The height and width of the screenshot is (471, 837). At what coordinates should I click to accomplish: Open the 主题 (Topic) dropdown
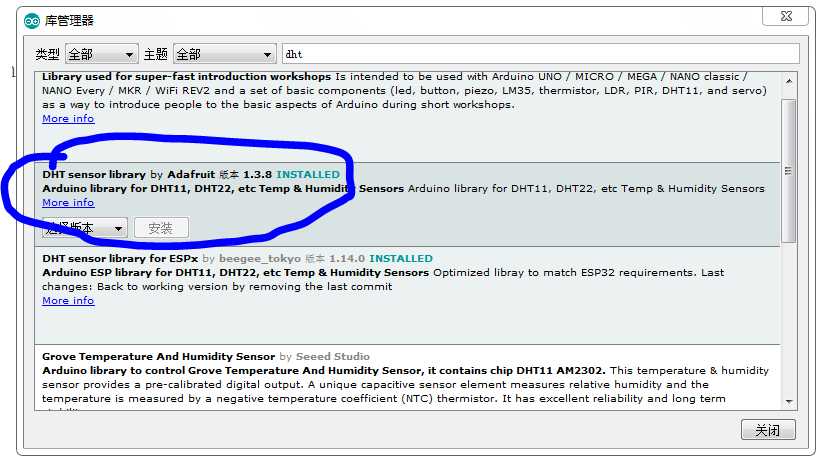point(225,54)
